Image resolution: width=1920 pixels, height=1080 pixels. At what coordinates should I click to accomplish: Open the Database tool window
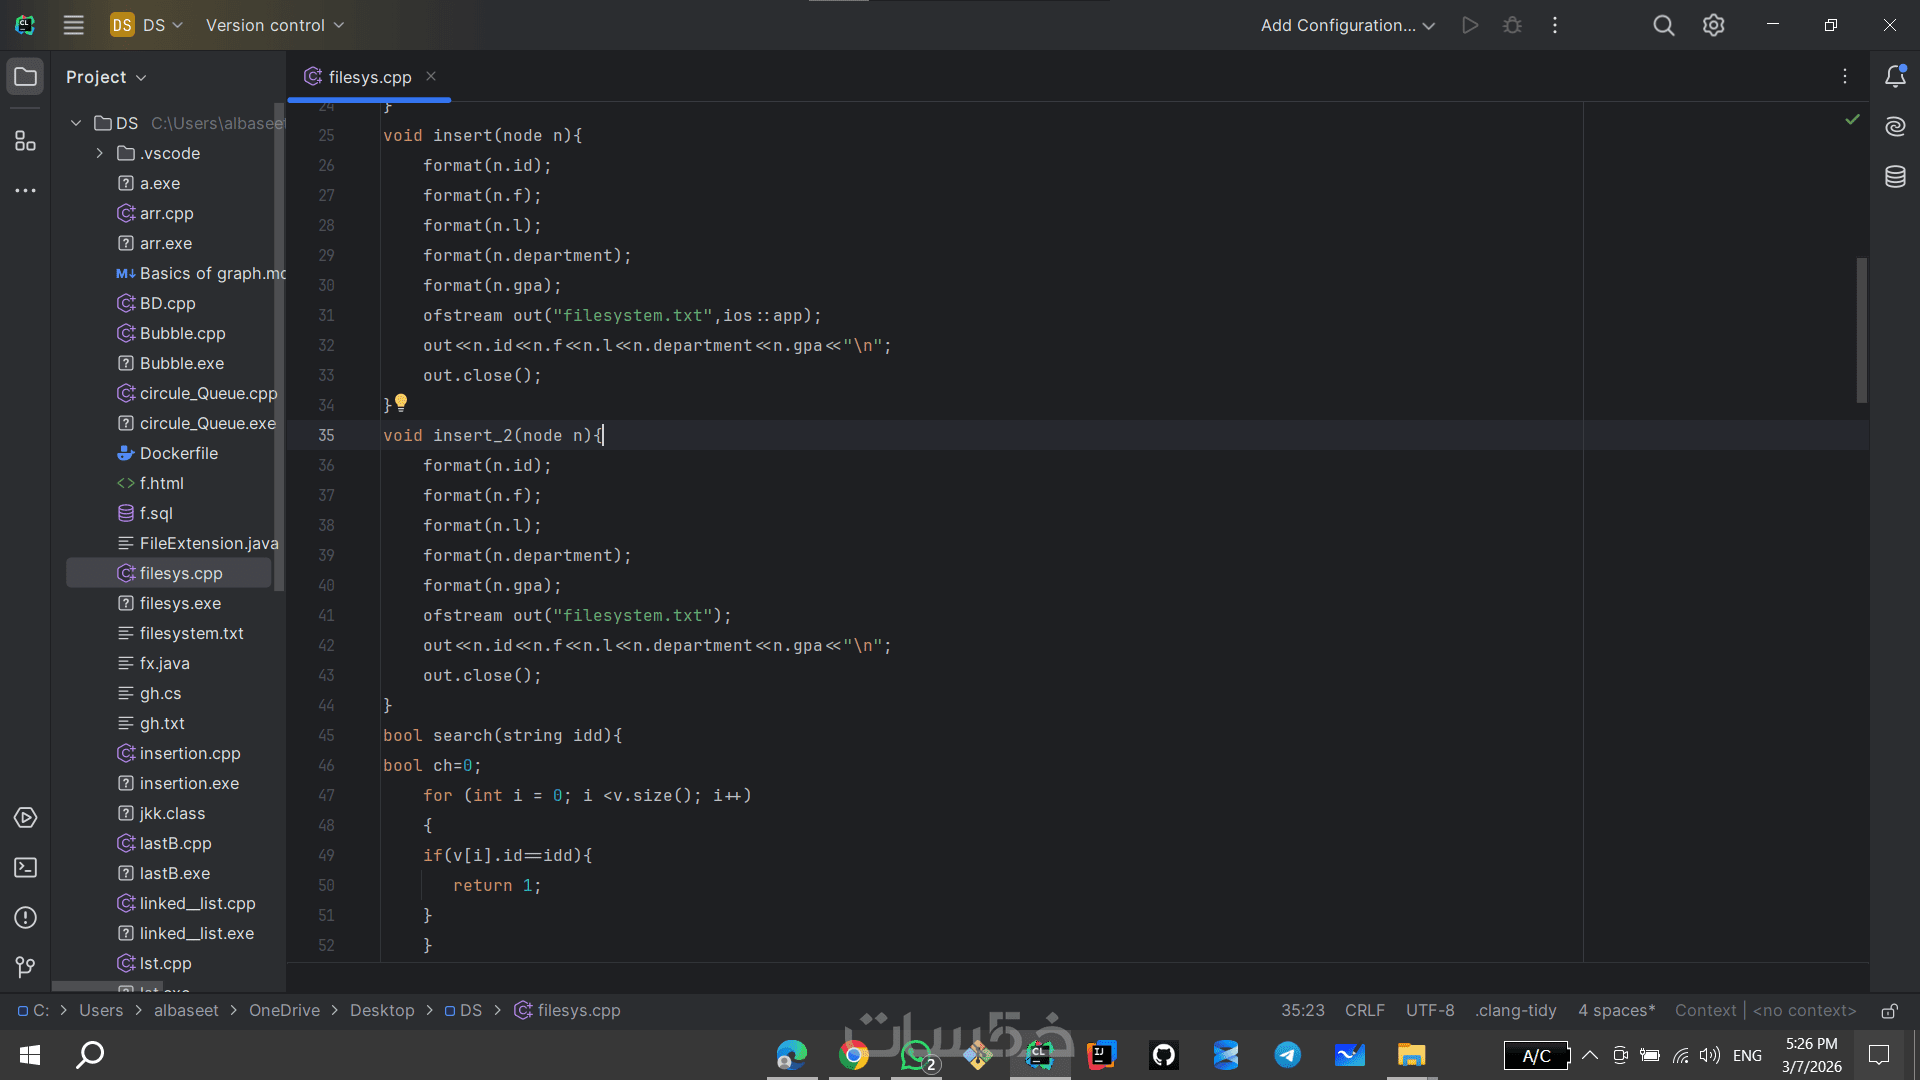1895,177
